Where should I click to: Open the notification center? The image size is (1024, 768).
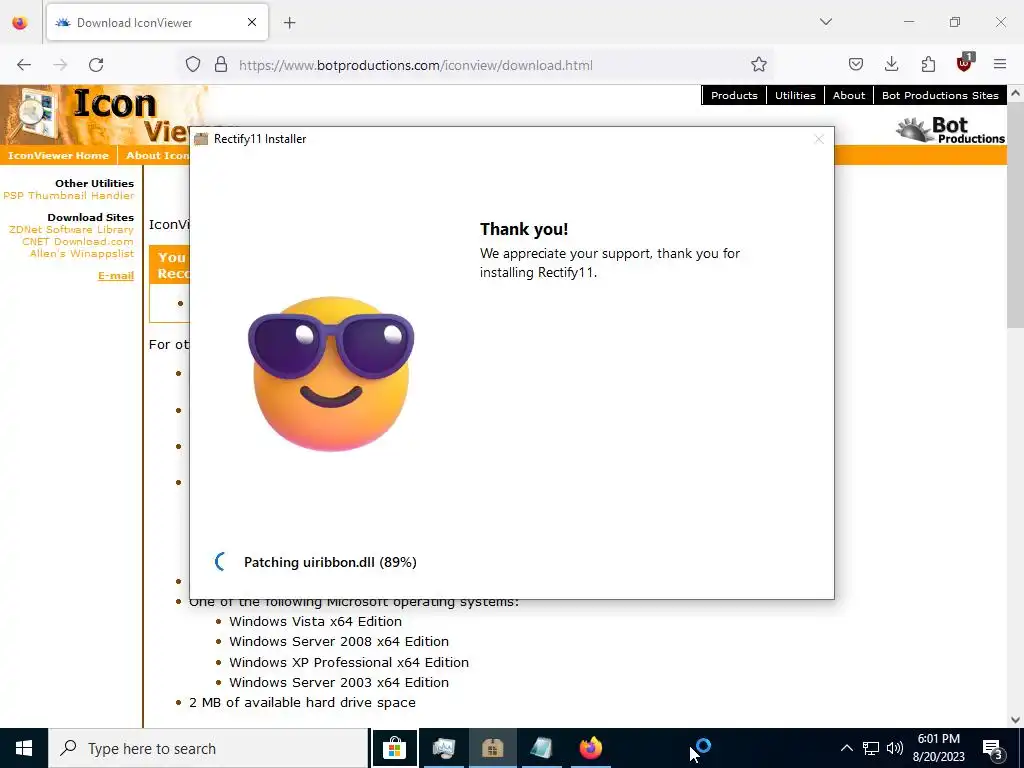click(x=993, y=749)
